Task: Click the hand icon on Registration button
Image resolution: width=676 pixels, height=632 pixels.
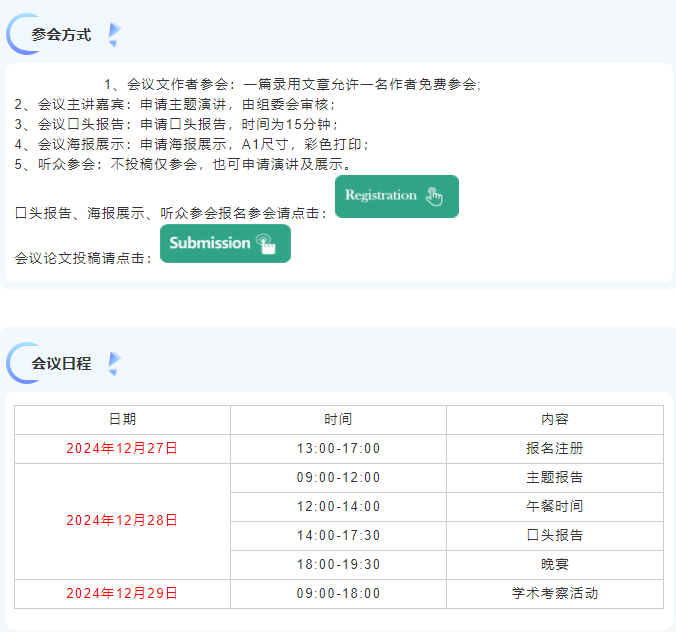Action: tap(434, 197)
